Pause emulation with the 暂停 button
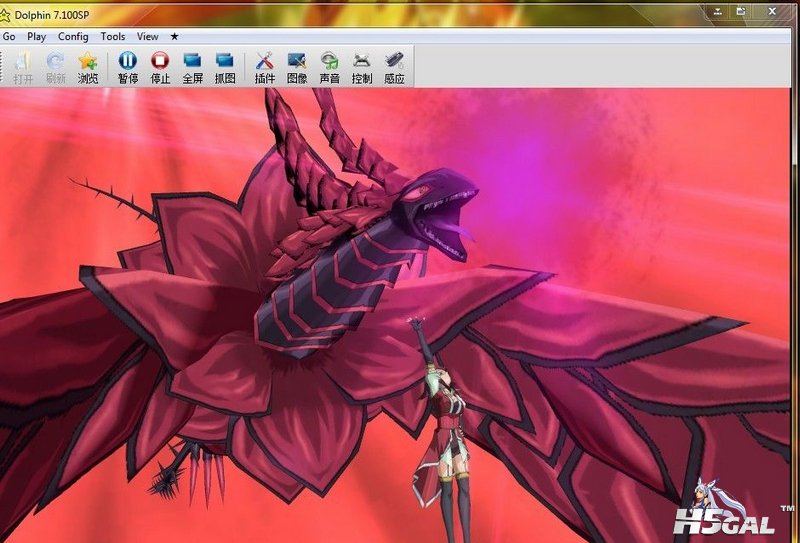 pyautogui.click(x=128, y=67)
